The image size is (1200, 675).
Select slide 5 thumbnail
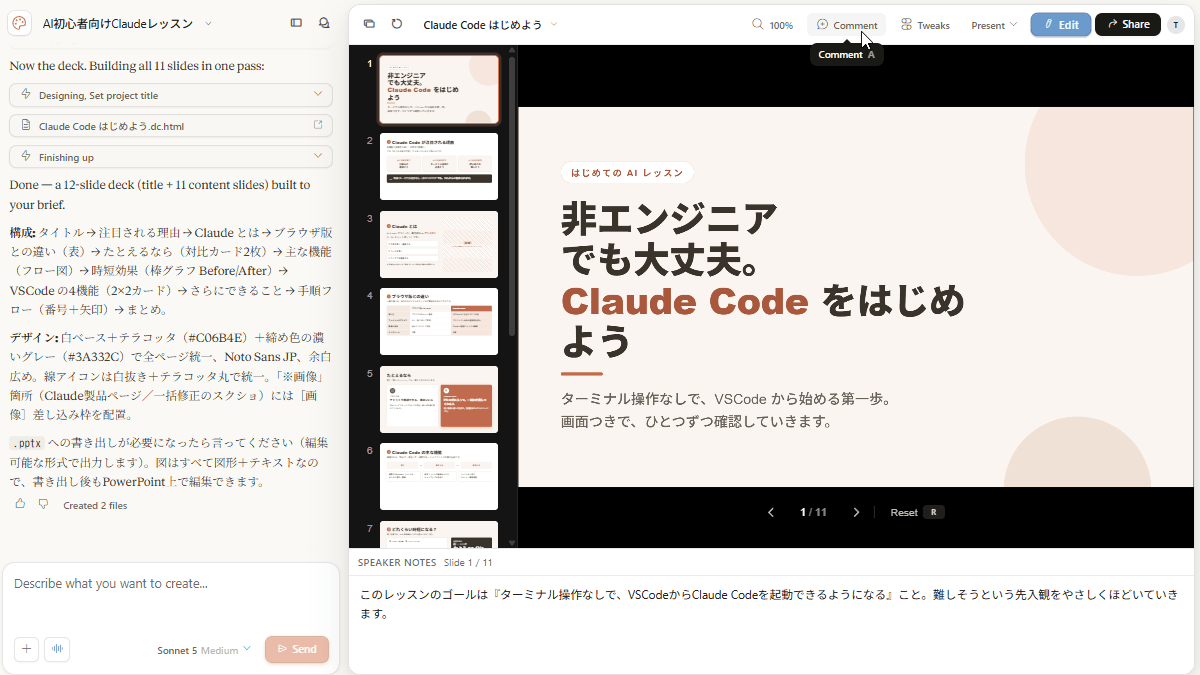point(439,399)
